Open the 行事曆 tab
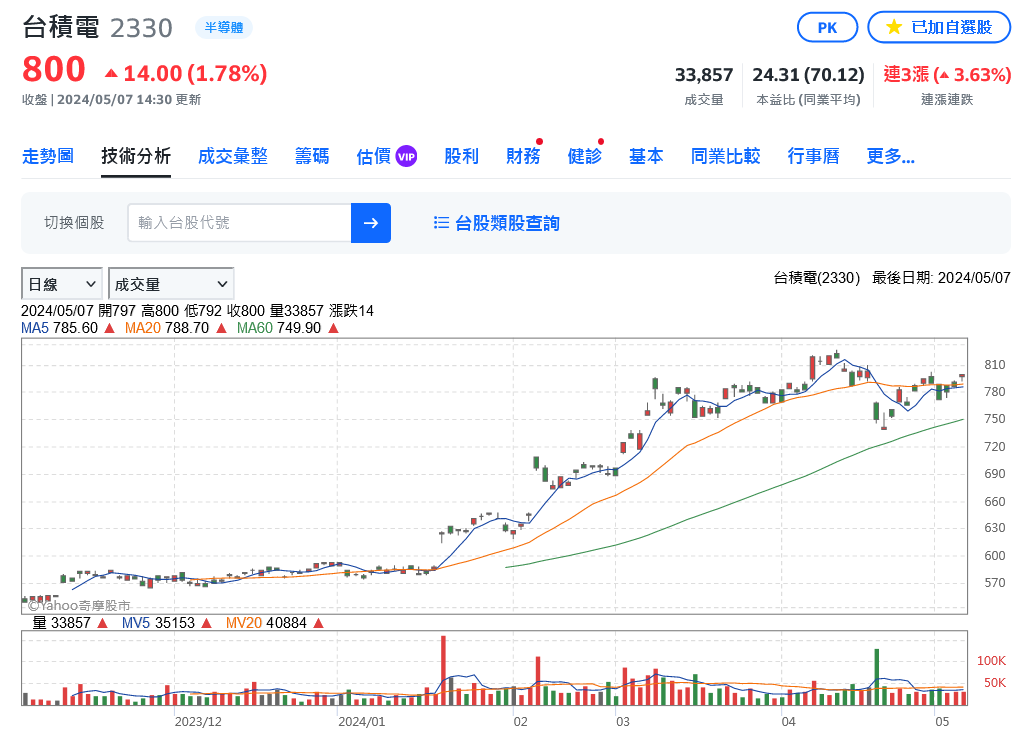Screen dimensions: 1015x733 [x=814, y=156]
